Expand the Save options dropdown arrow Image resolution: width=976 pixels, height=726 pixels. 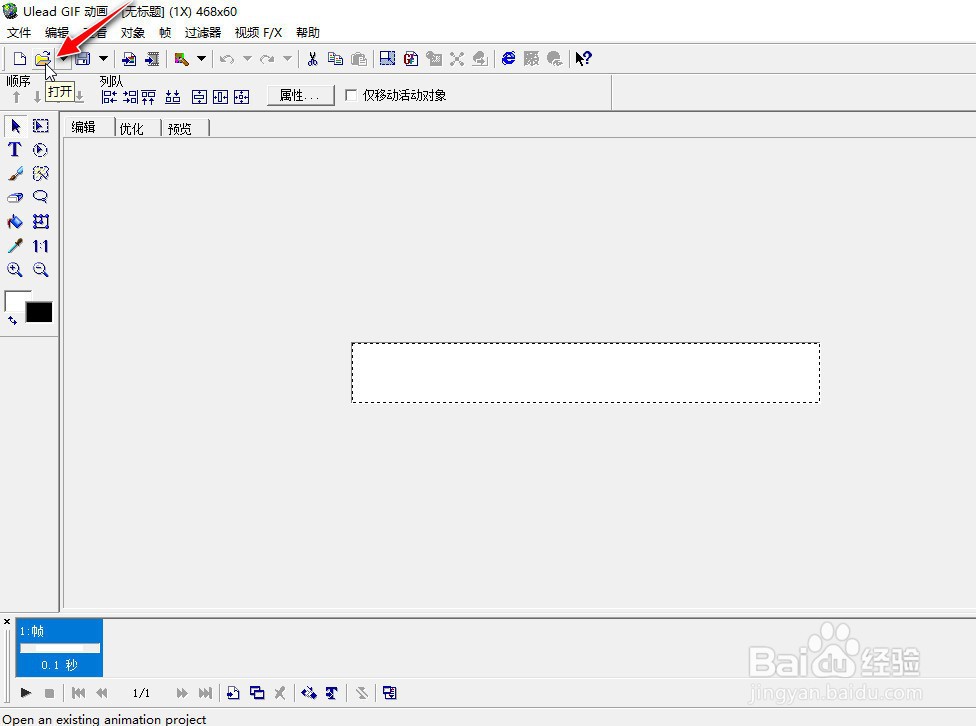pyautogui.click(x=103, y=59)
